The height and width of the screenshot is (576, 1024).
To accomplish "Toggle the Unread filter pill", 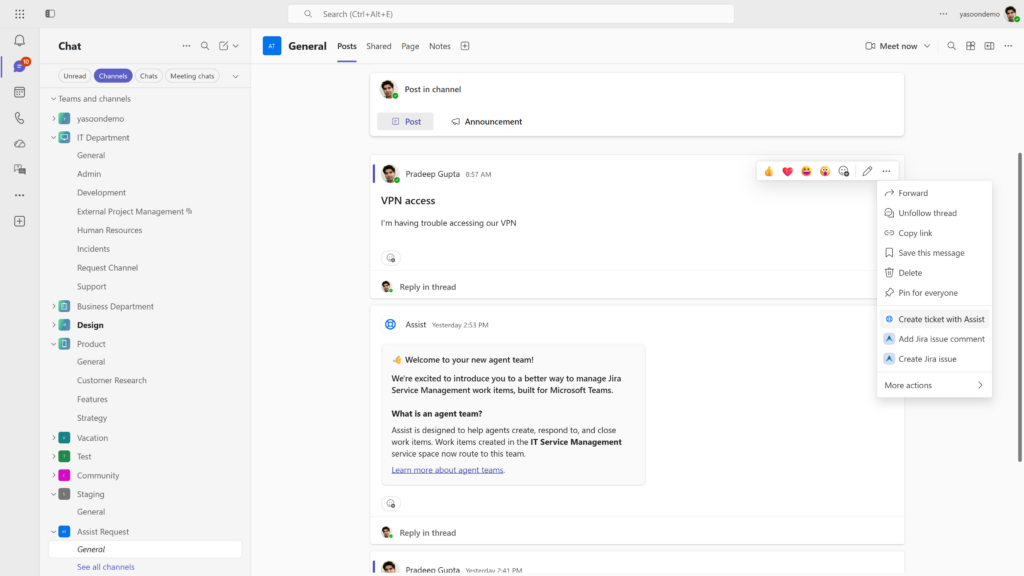I will pos(74,76).
